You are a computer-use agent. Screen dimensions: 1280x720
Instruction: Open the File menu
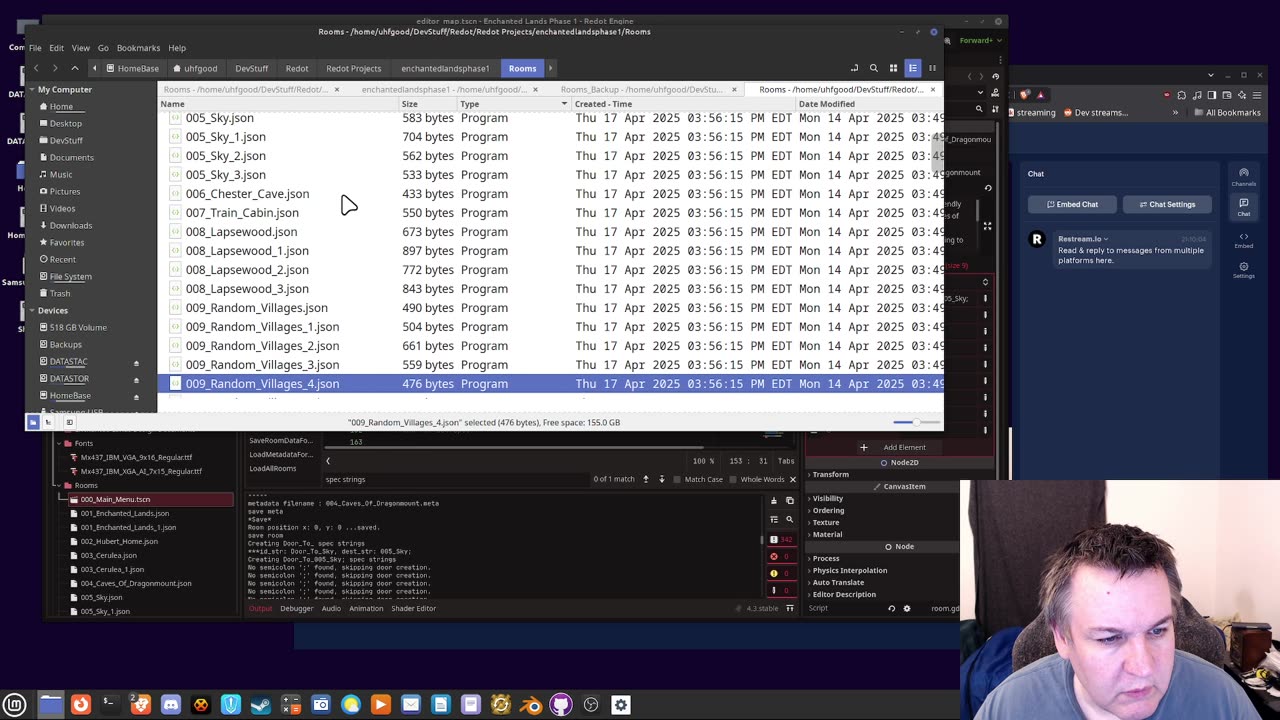click(x=35, y=48)
